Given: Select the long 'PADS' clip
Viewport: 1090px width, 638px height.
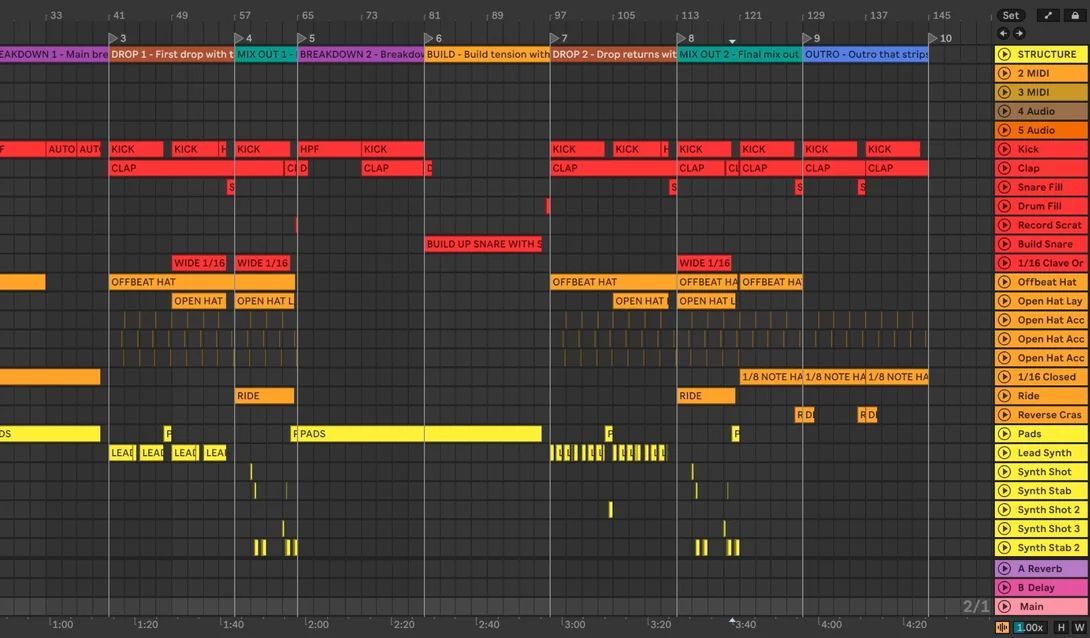Looking at the screenshot, I should click(x=420, y=434).
